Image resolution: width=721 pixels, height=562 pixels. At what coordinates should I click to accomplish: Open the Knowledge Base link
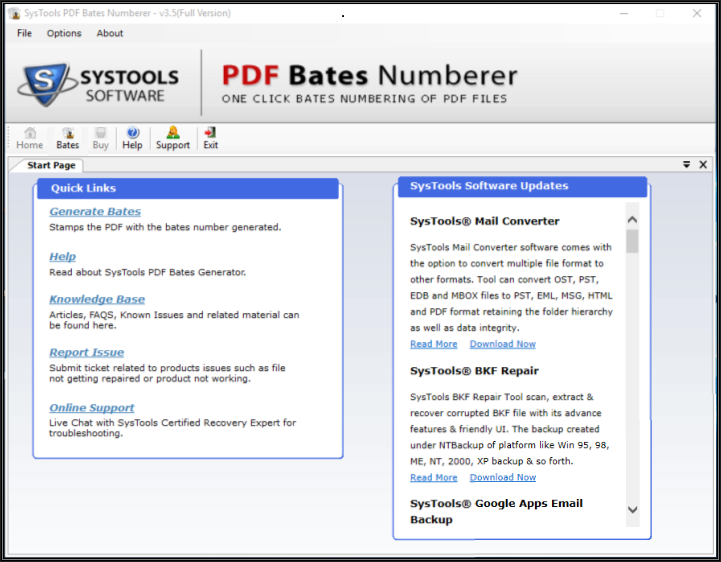97,299
